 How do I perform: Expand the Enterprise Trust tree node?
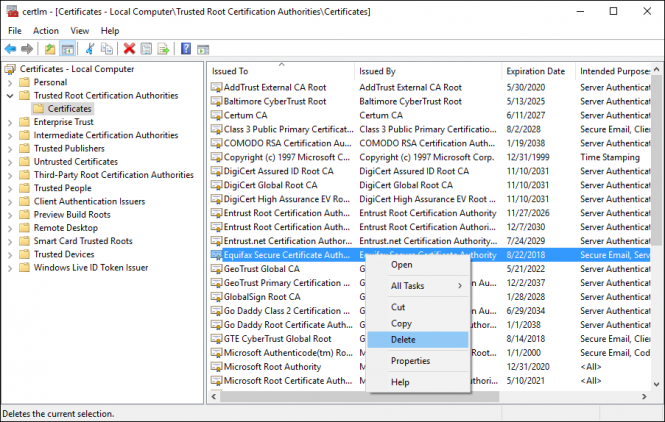coord(10,123)
